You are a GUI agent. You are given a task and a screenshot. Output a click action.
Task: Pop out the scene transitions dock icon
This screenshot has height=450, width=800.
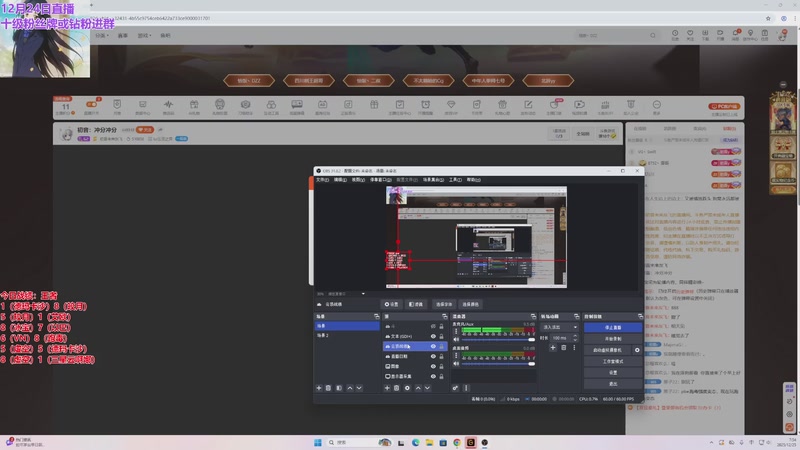click(x=577, y=317)
